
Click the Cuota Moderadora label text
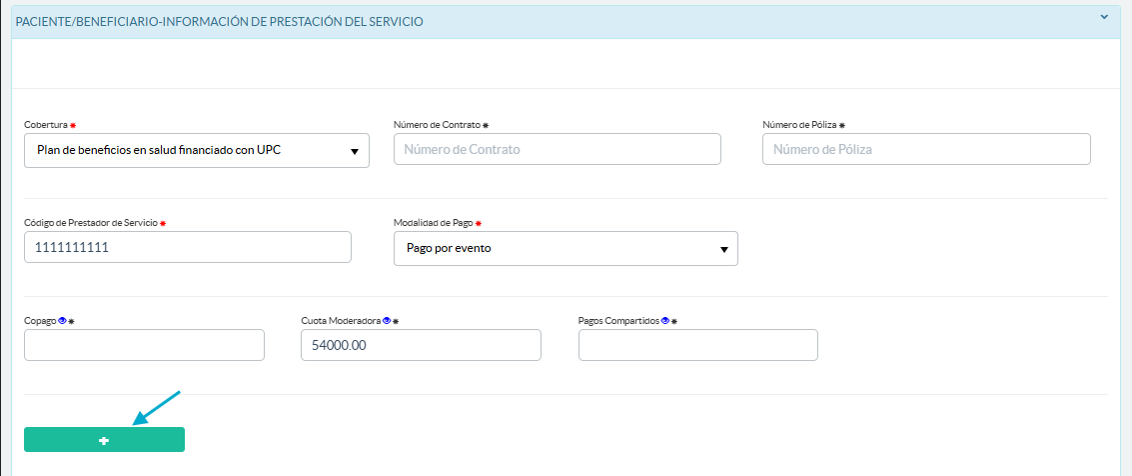coord(340,321)
